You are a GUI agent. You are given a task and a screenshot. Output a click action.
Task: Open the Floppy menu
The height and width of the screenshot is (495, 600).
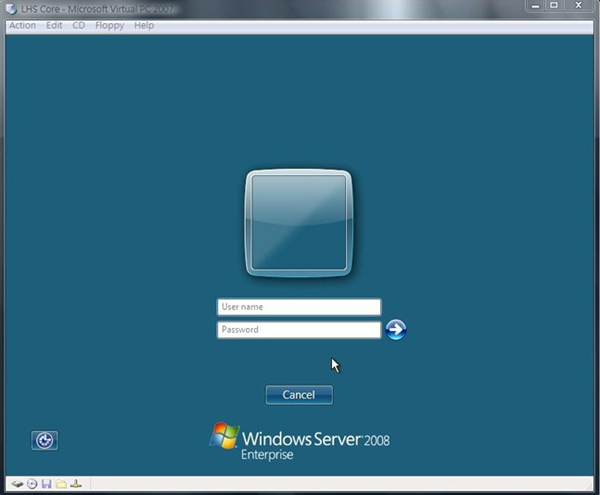click(109, 25)
